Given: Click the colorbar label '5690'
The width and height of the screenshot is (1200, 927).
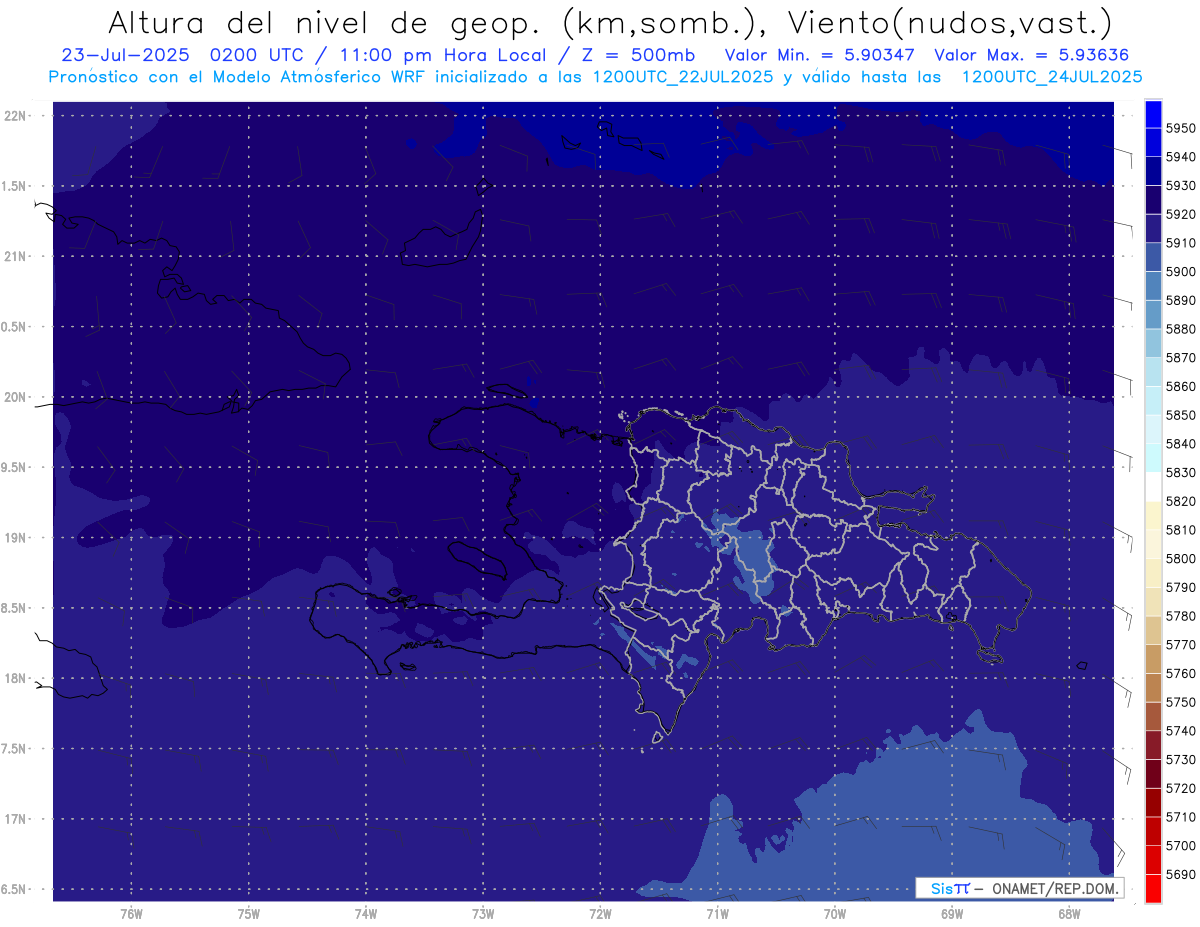Looking at the screenshot, I should (1181, 874).
